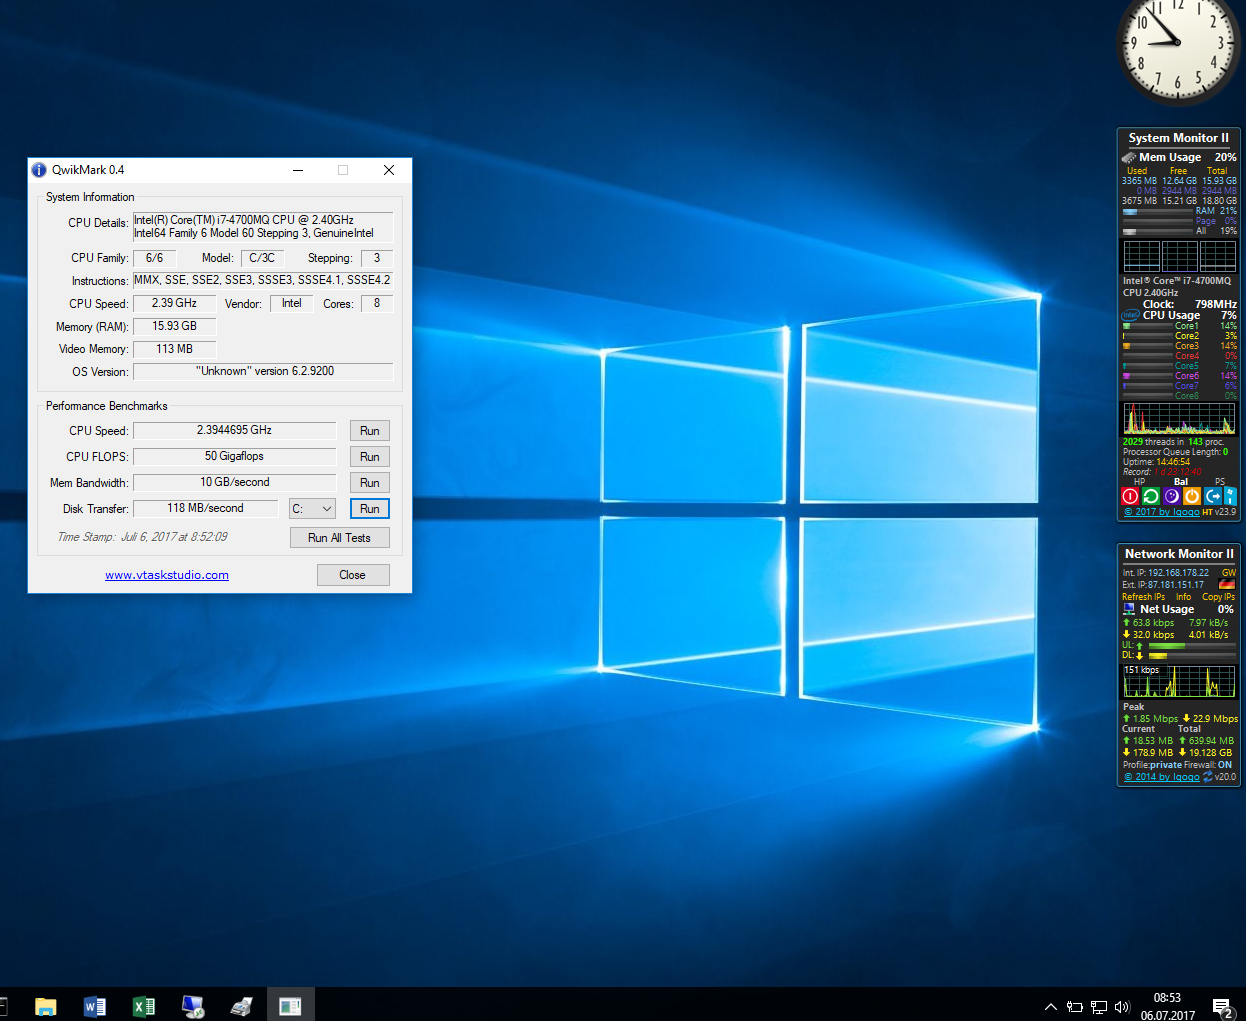The width and height of the screenshot is (1246, 1021).
Task: Click the QwikMark title bar info icon
Action: pos(39,170)
